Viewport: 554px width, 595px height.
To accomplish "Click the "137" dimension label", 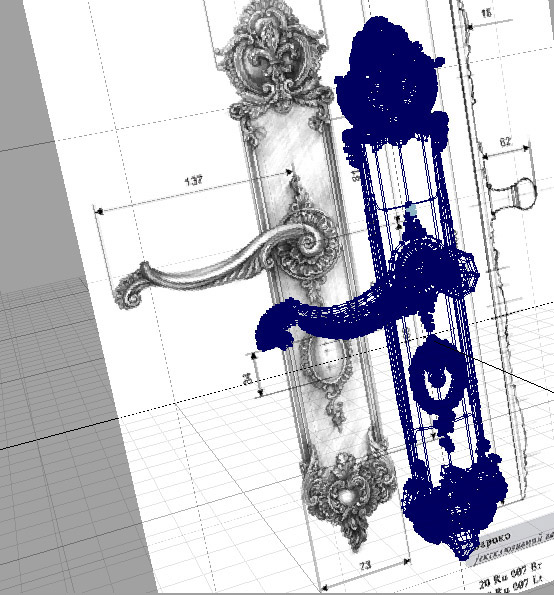I will click(194, 181).
